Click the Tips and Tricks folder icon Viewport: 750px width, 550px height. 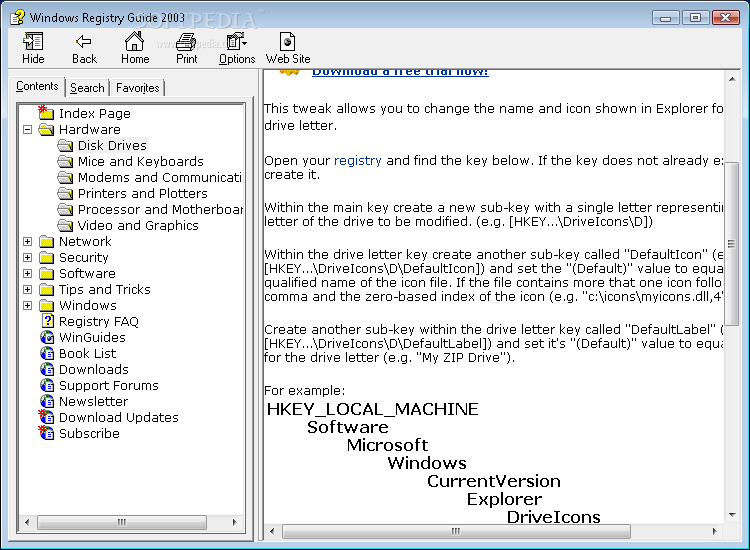[x=46, y=289]
